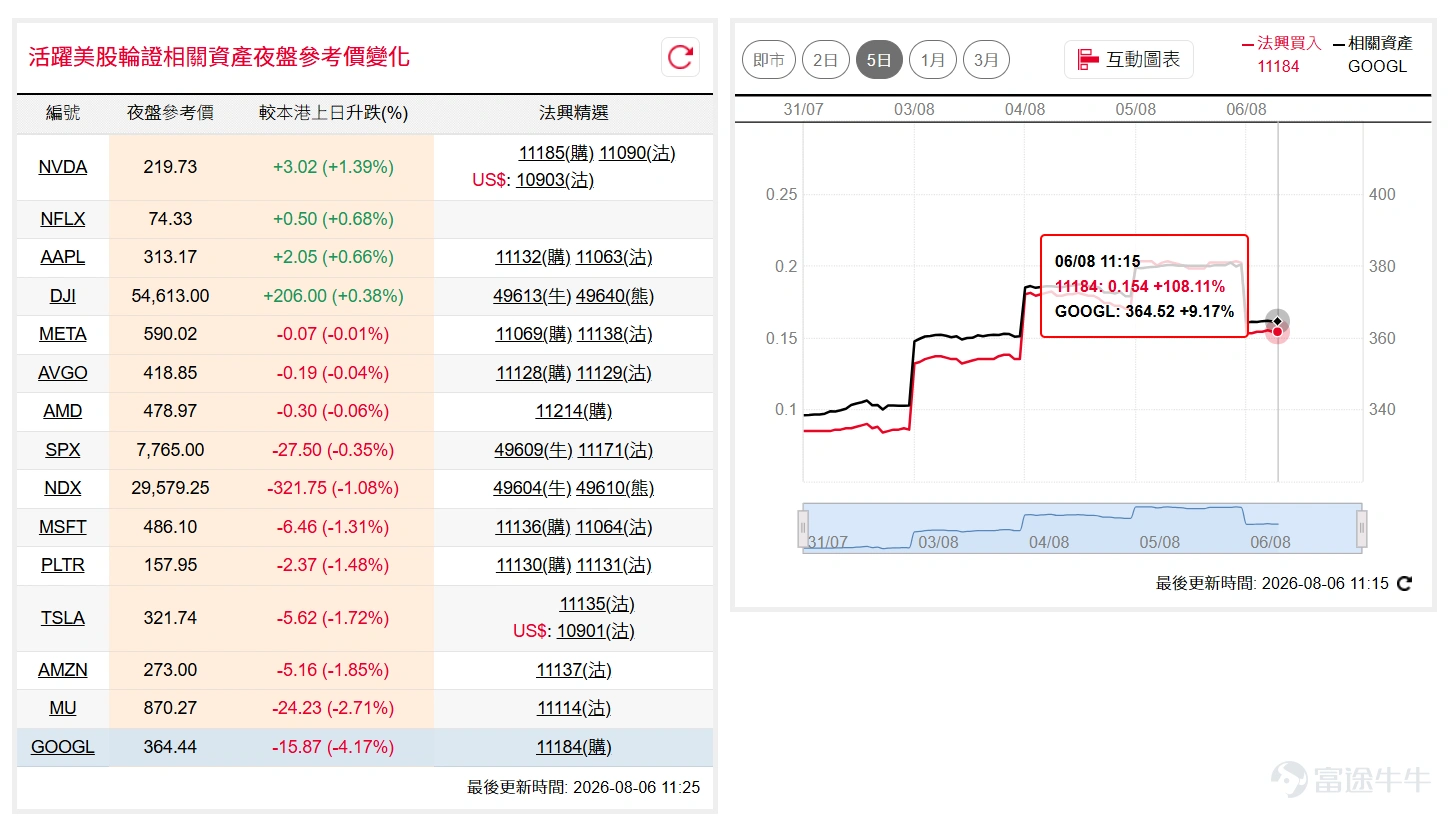Open the GOOGL ticker link

click(63, 747)
